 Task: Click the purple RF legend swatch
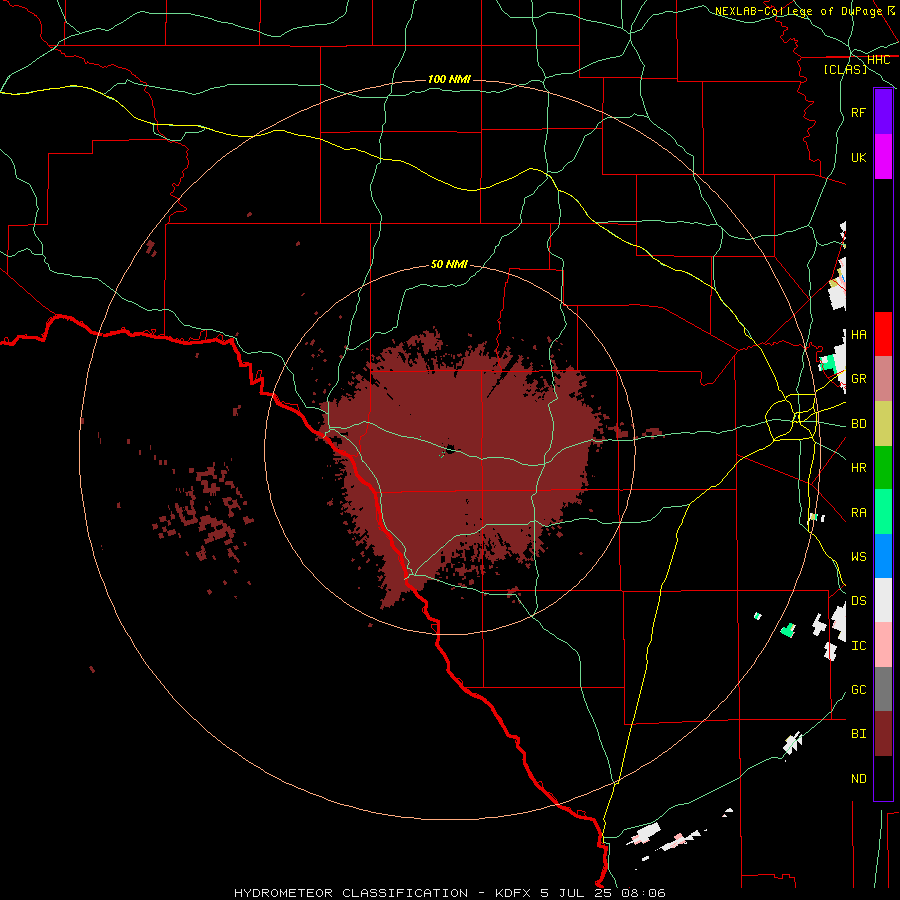(883, 112)
